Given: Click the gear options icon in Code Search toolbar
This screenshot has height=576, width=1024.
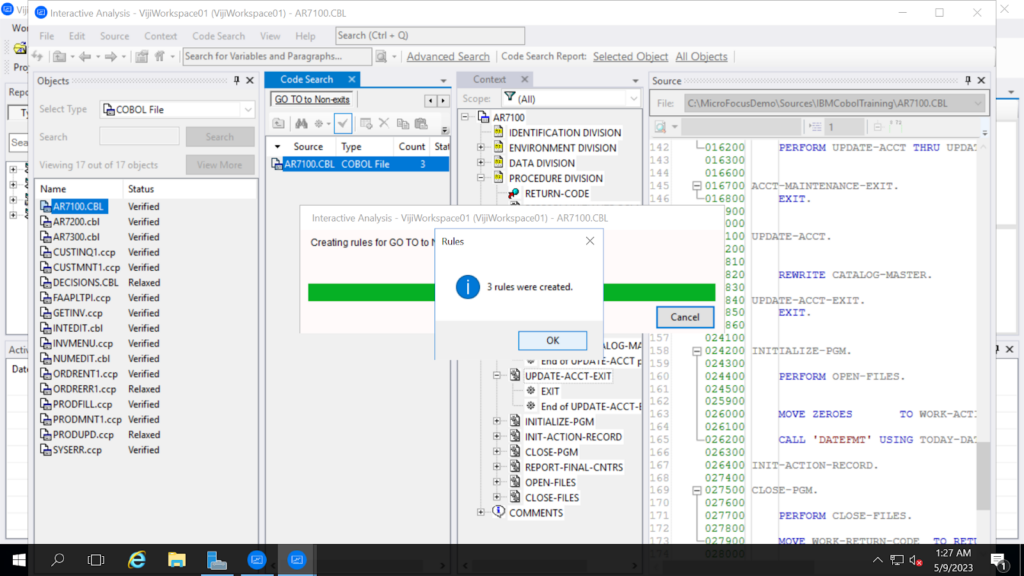Looking at the screenshot, I should (319, 123).
